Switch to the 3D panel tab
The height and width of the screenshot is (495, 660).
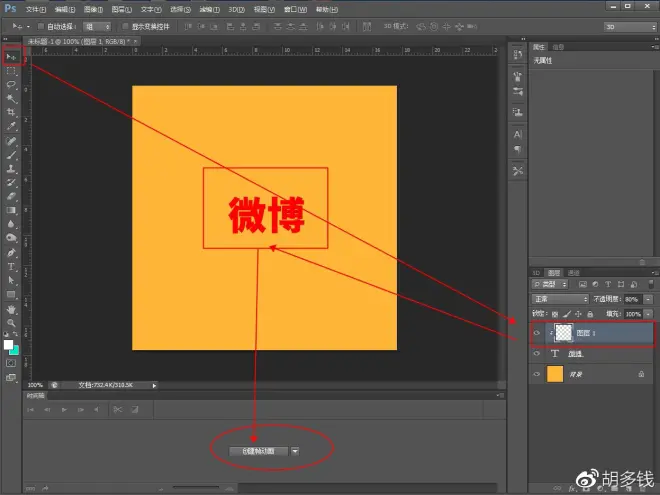click(x=536, y=273)
